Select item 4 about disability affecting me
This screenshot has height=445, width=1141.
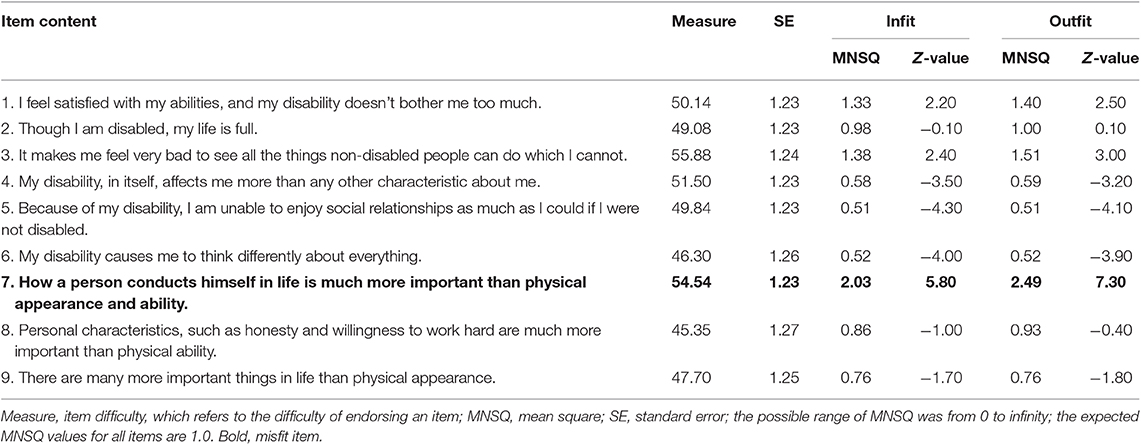(256, 180)
